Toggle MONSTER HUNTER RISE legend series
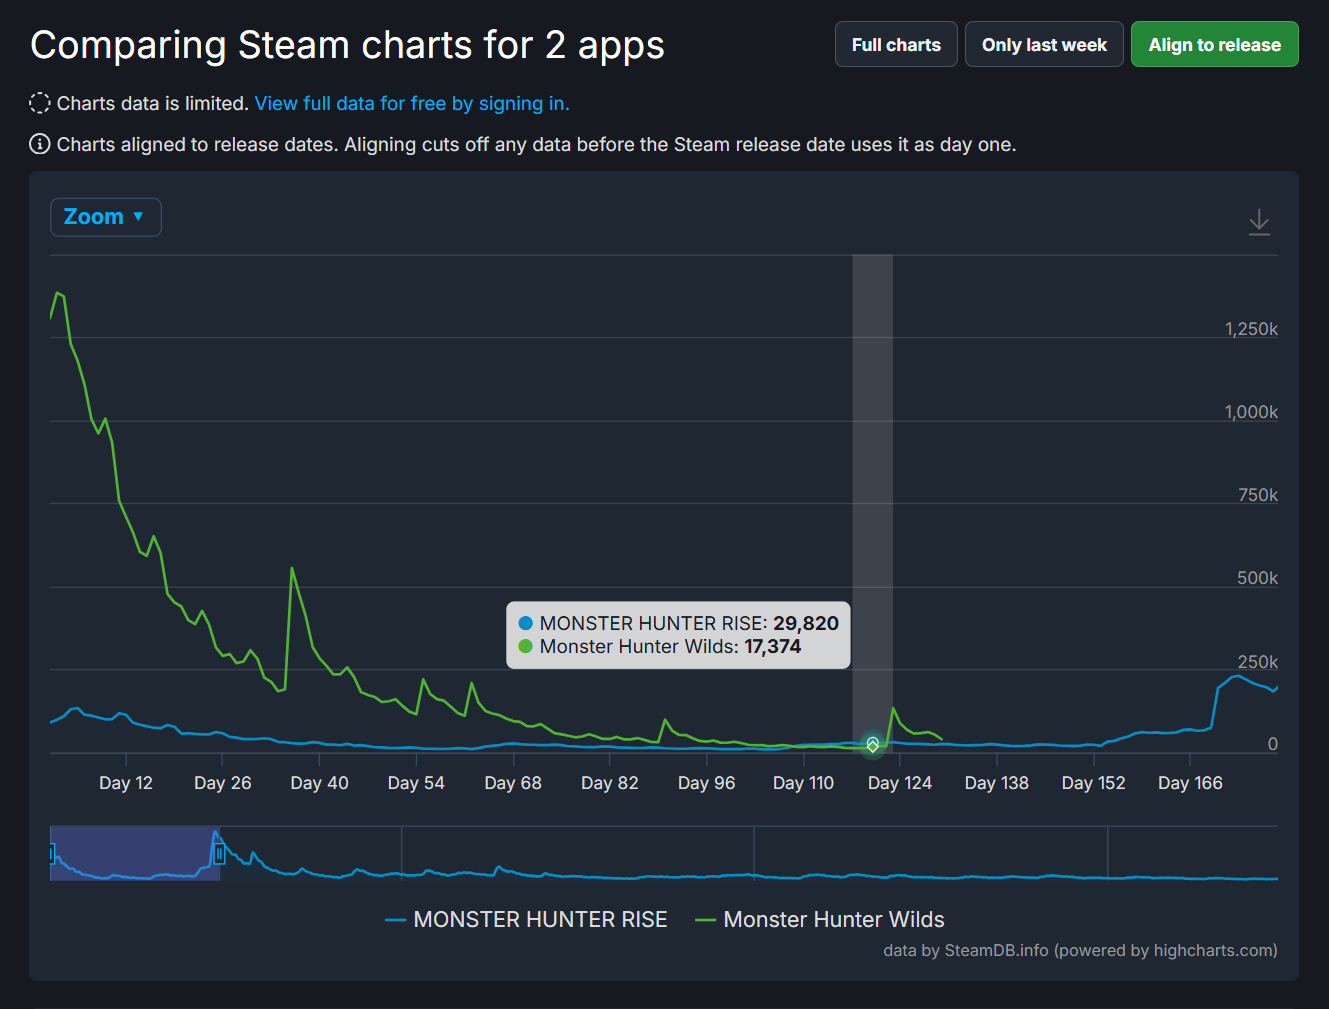Screen dimensions: 1329x1009 pos(526,919)
